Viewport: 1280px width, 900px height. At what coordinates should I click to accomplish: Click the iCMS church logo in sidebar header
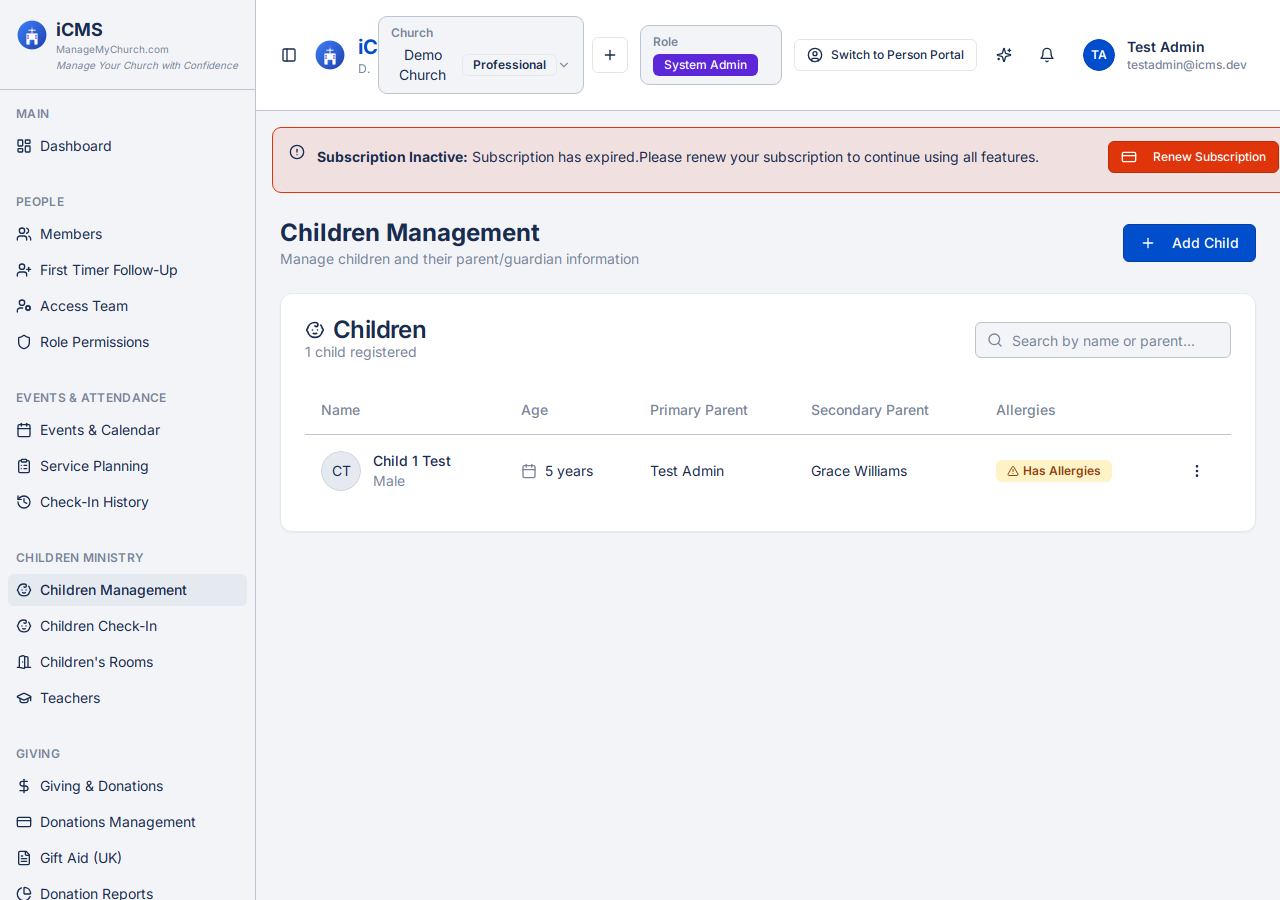coord(32,36)
